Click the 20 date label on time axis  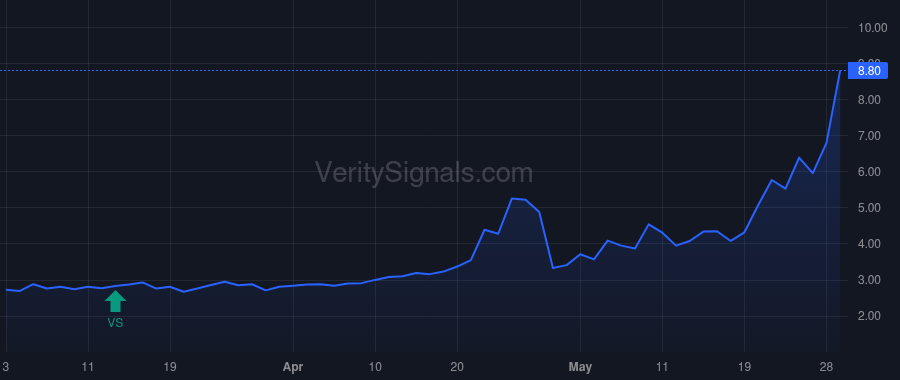457,367
